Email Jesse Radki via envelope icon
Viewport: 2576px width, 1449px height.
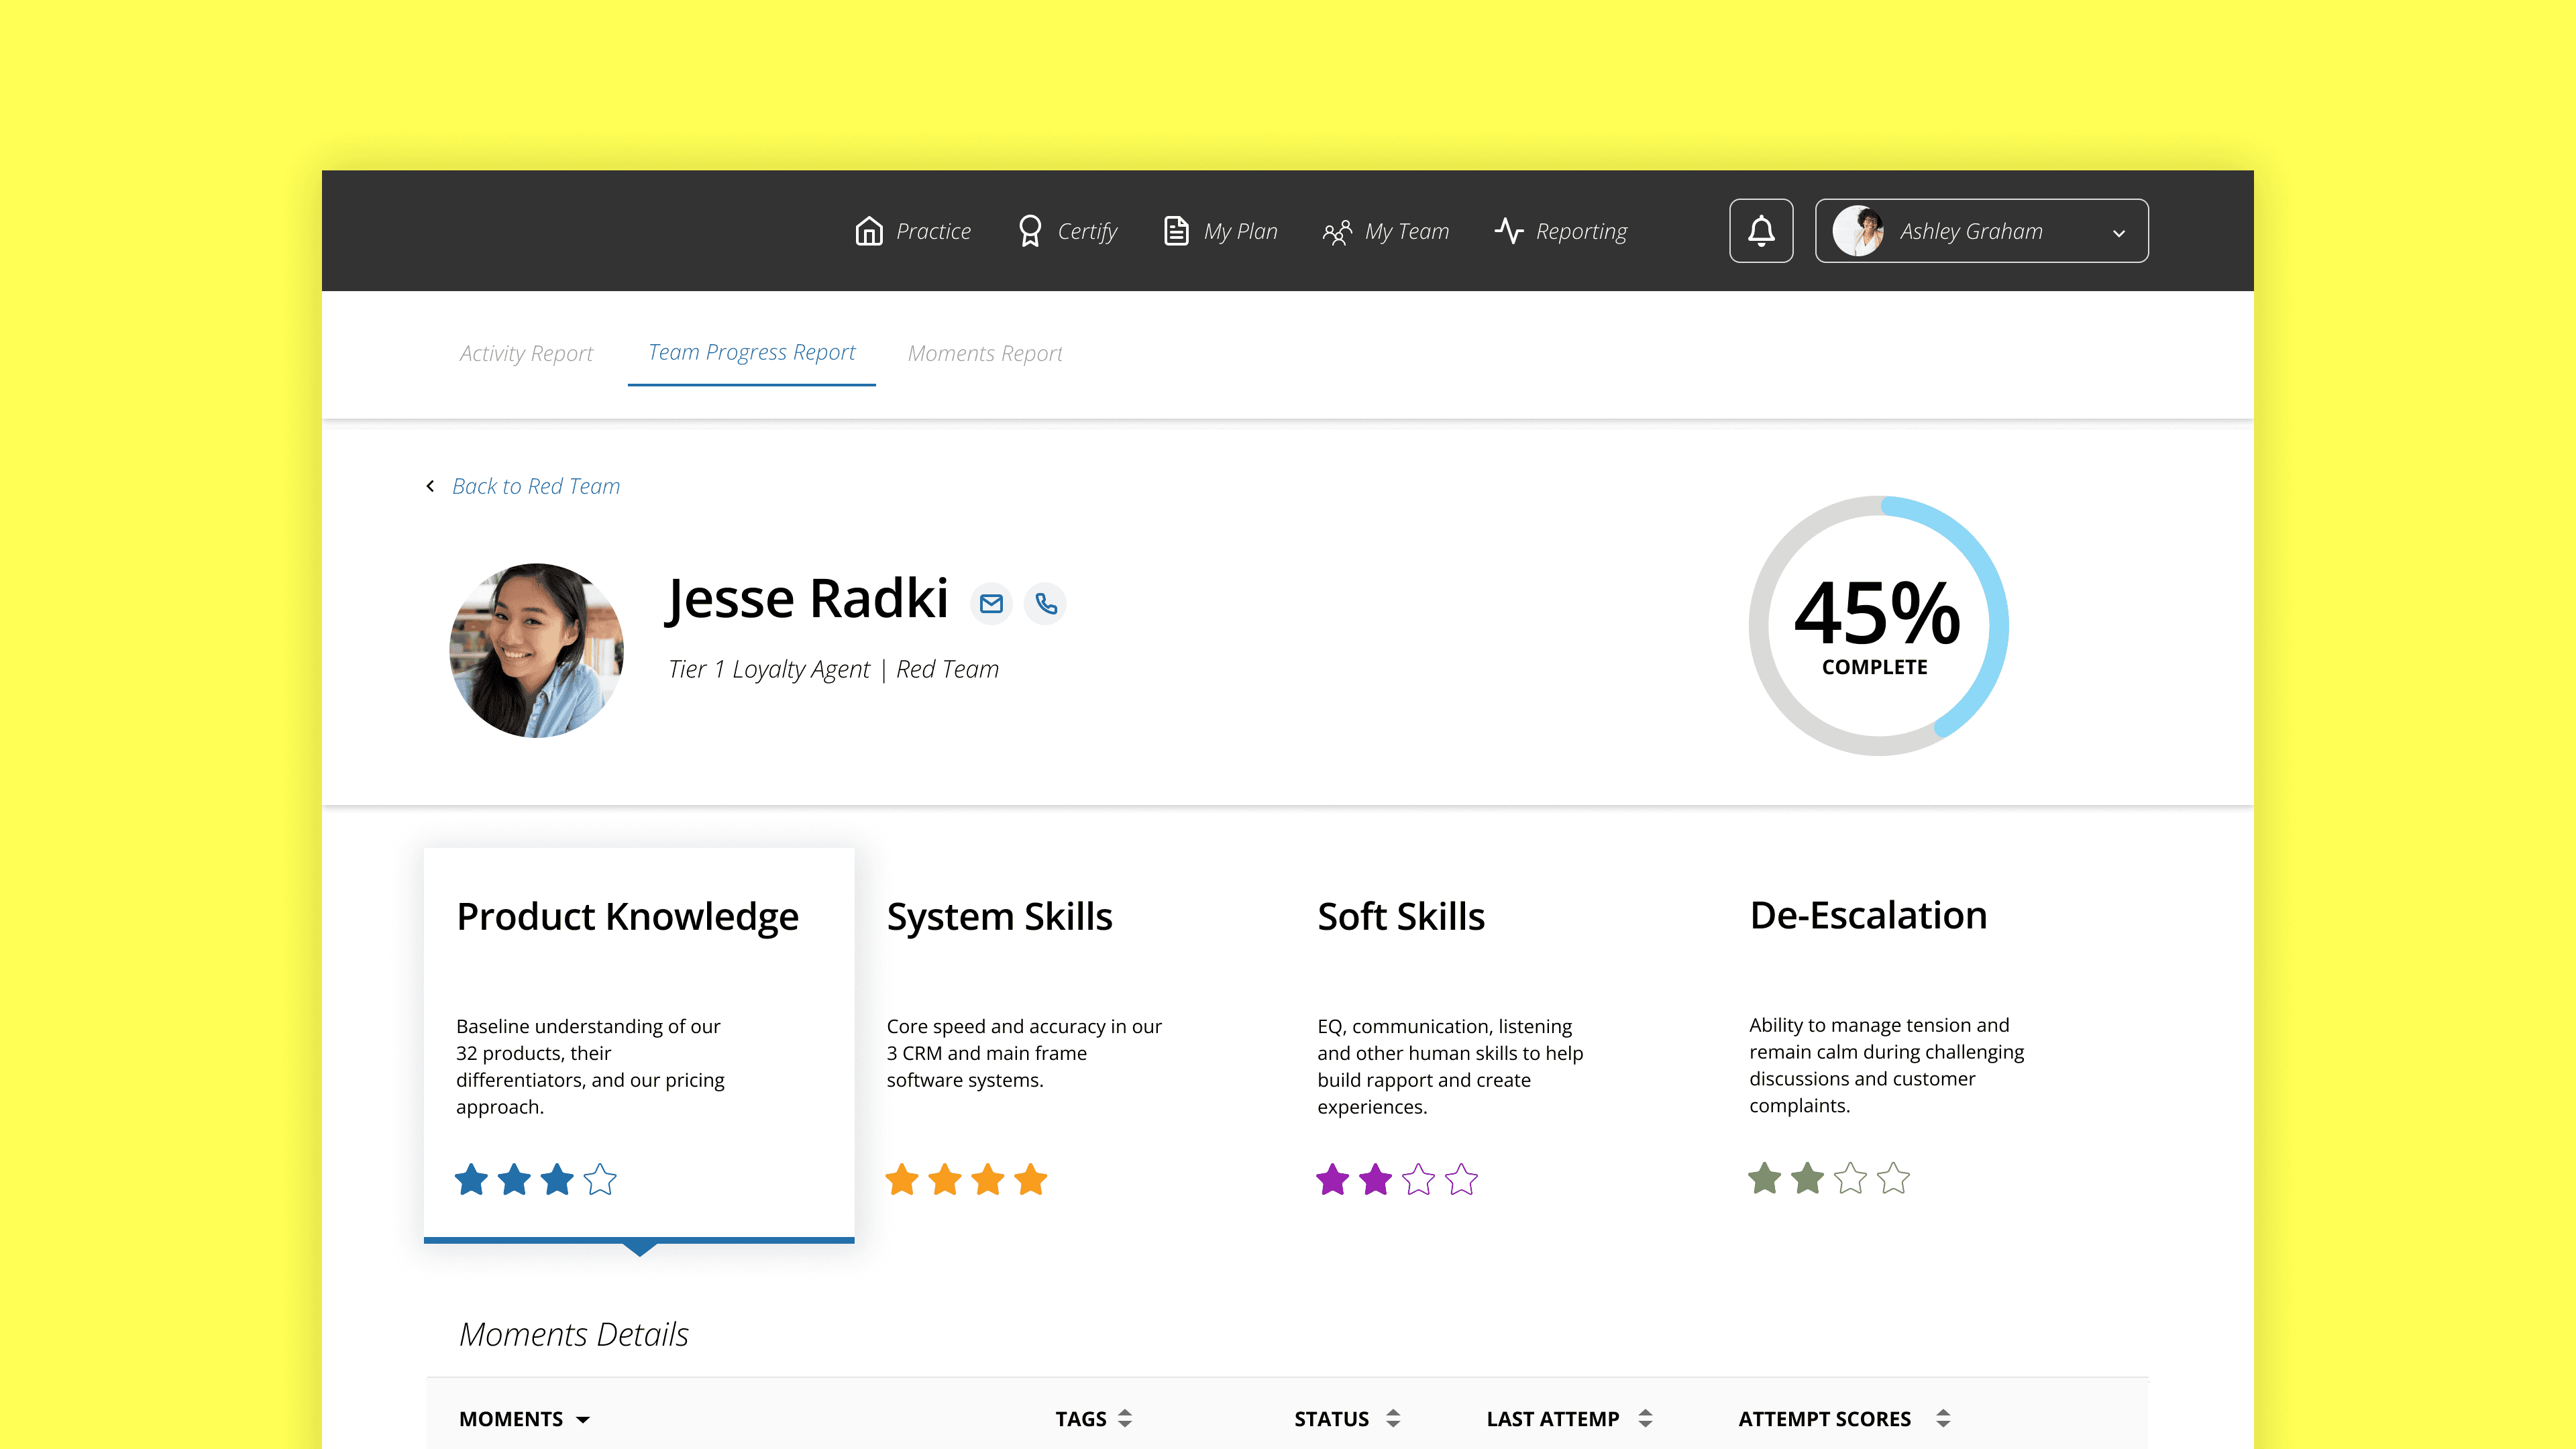click(x=991, y=604)
